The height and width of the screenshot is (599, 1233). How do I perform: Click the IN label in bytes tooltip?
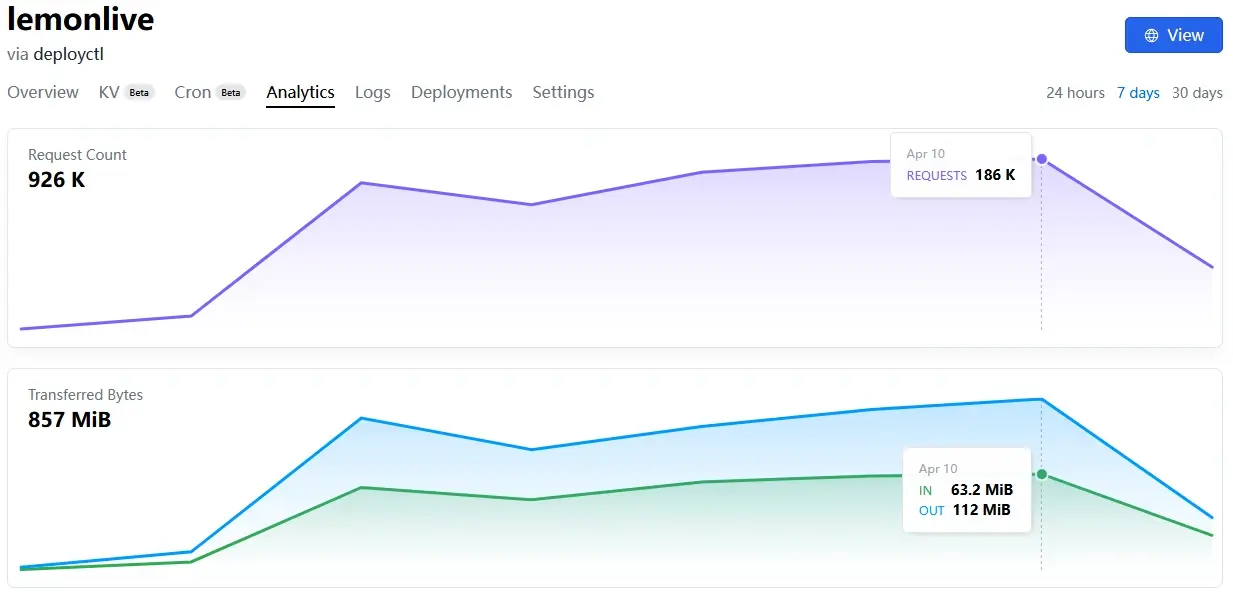click(x=925, y=490)
